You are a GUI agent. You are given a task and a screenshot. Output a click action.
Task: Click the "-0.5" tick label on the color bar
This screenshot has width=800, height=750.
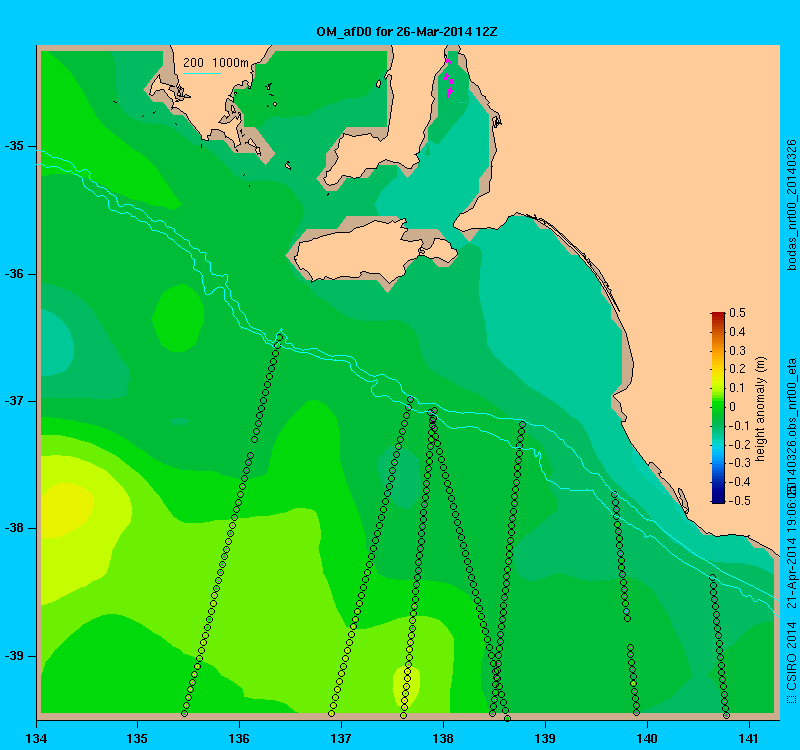[x=738, y=501]
